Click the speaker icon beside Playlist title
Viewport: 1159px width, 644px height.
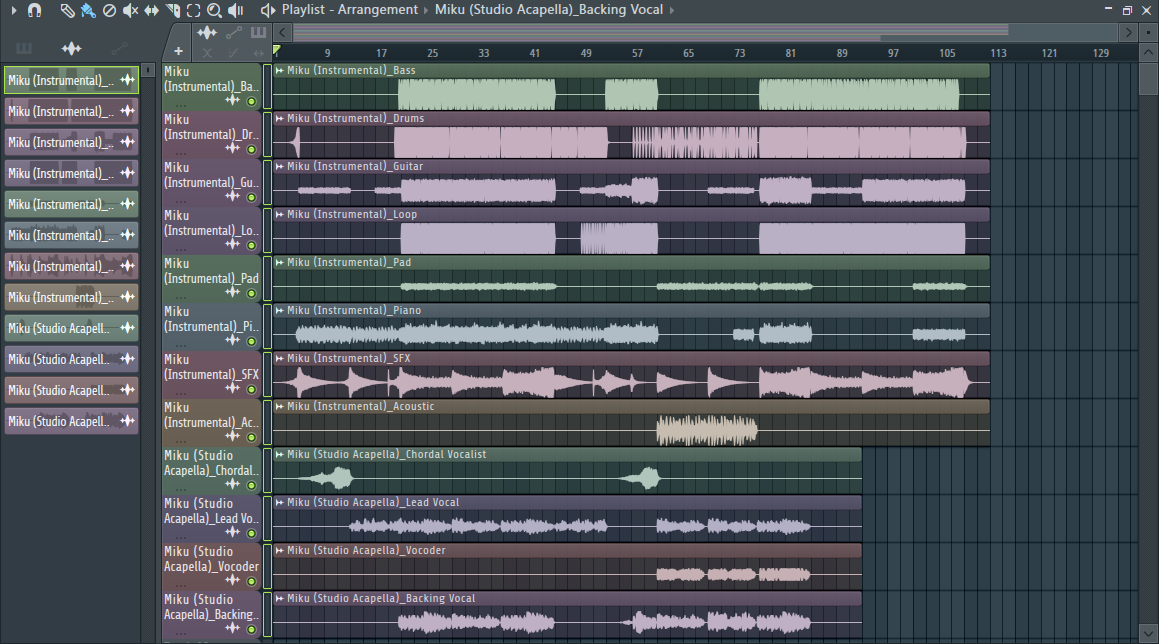[268, 10]
